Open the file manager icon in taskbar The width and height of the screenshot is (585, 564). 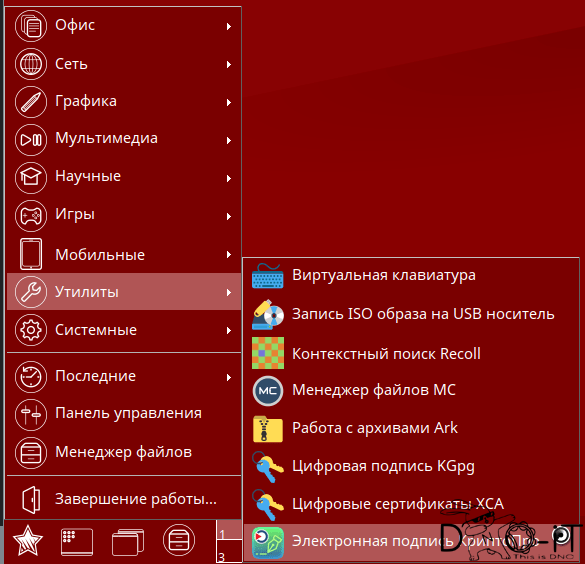pos(179,540)
